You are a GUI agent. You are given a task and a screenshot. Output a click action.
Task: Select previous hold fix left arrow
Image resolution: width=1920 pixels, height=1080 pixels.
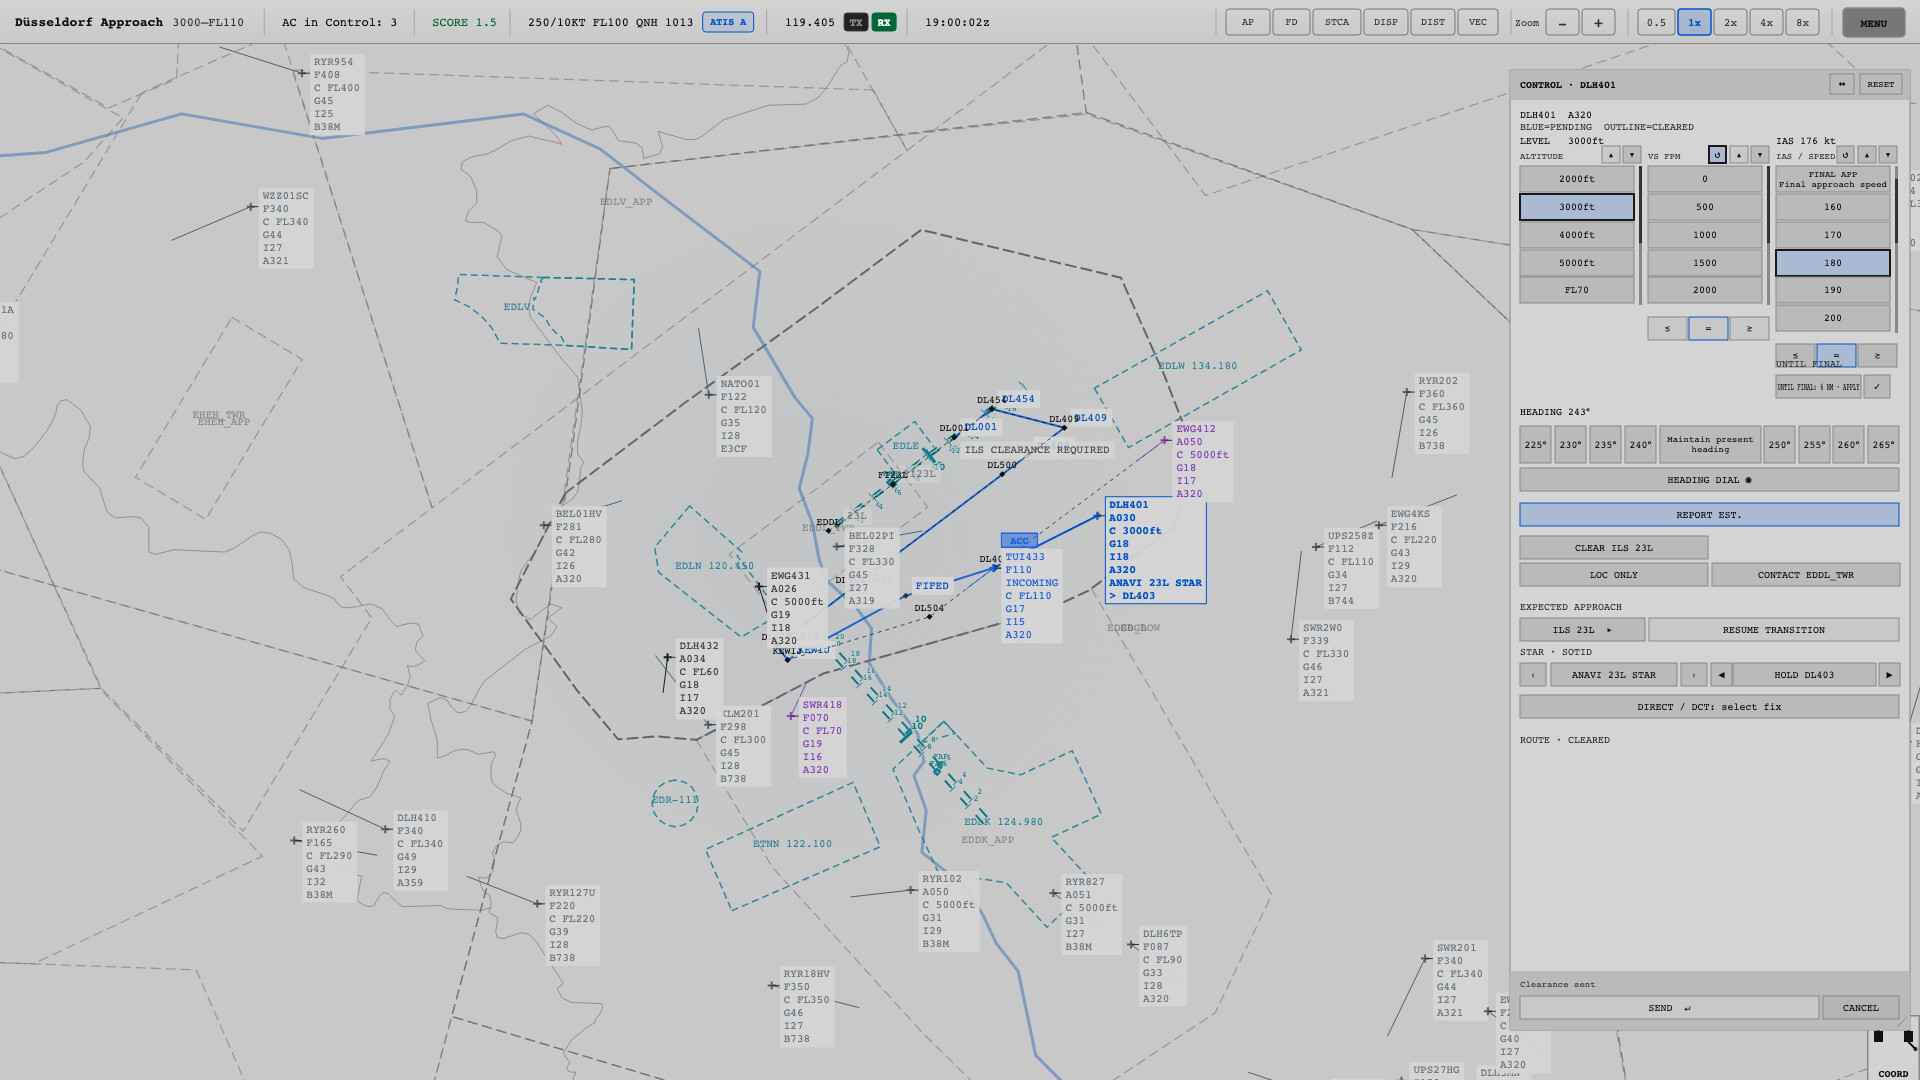[x=1721, y=675]
